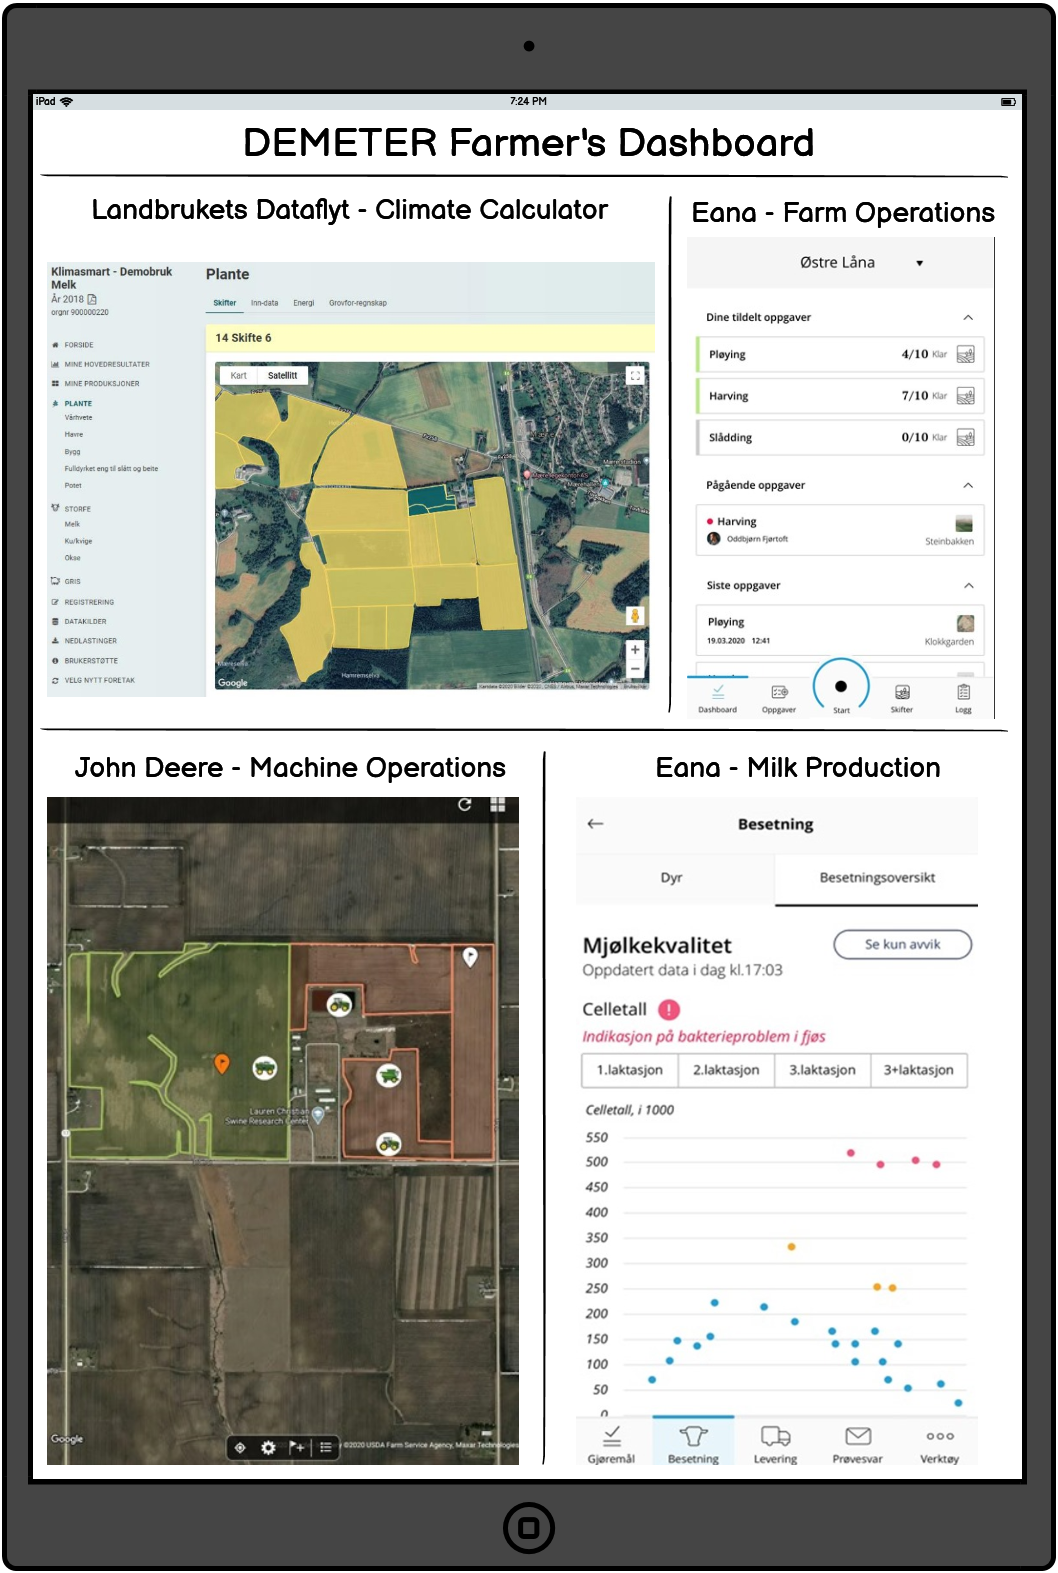Viewport: 1058px width, 1573px height.
Task: Collapse the Siste oppgaver section
Action: (968, 585)
